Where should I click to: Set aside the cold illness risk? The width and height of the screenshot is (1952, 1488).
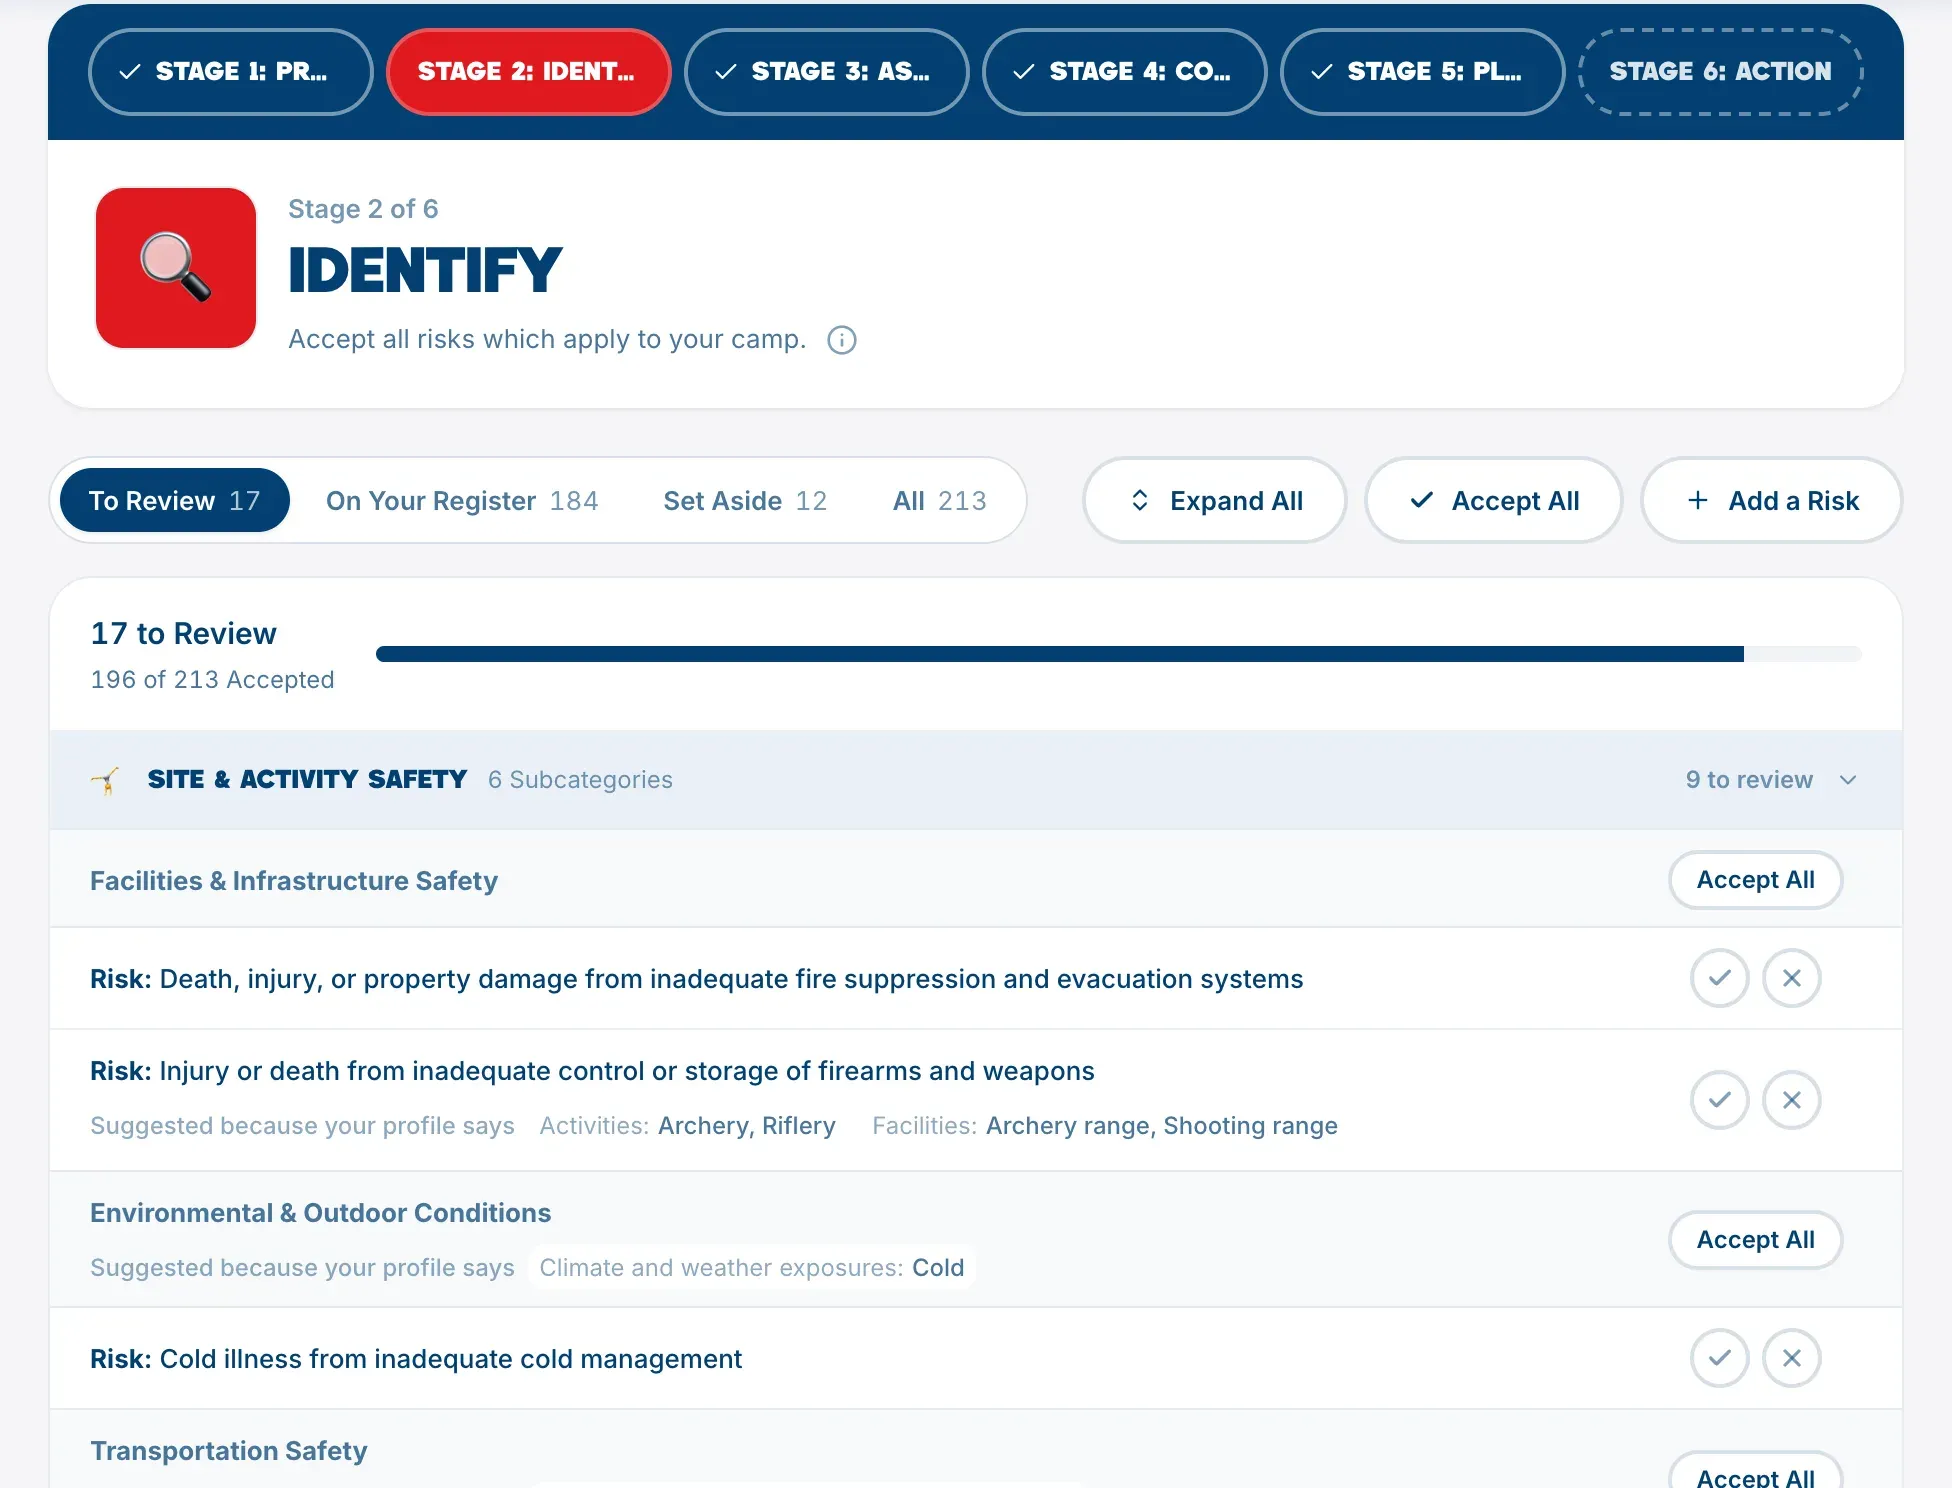[x=1791, y=1358]
